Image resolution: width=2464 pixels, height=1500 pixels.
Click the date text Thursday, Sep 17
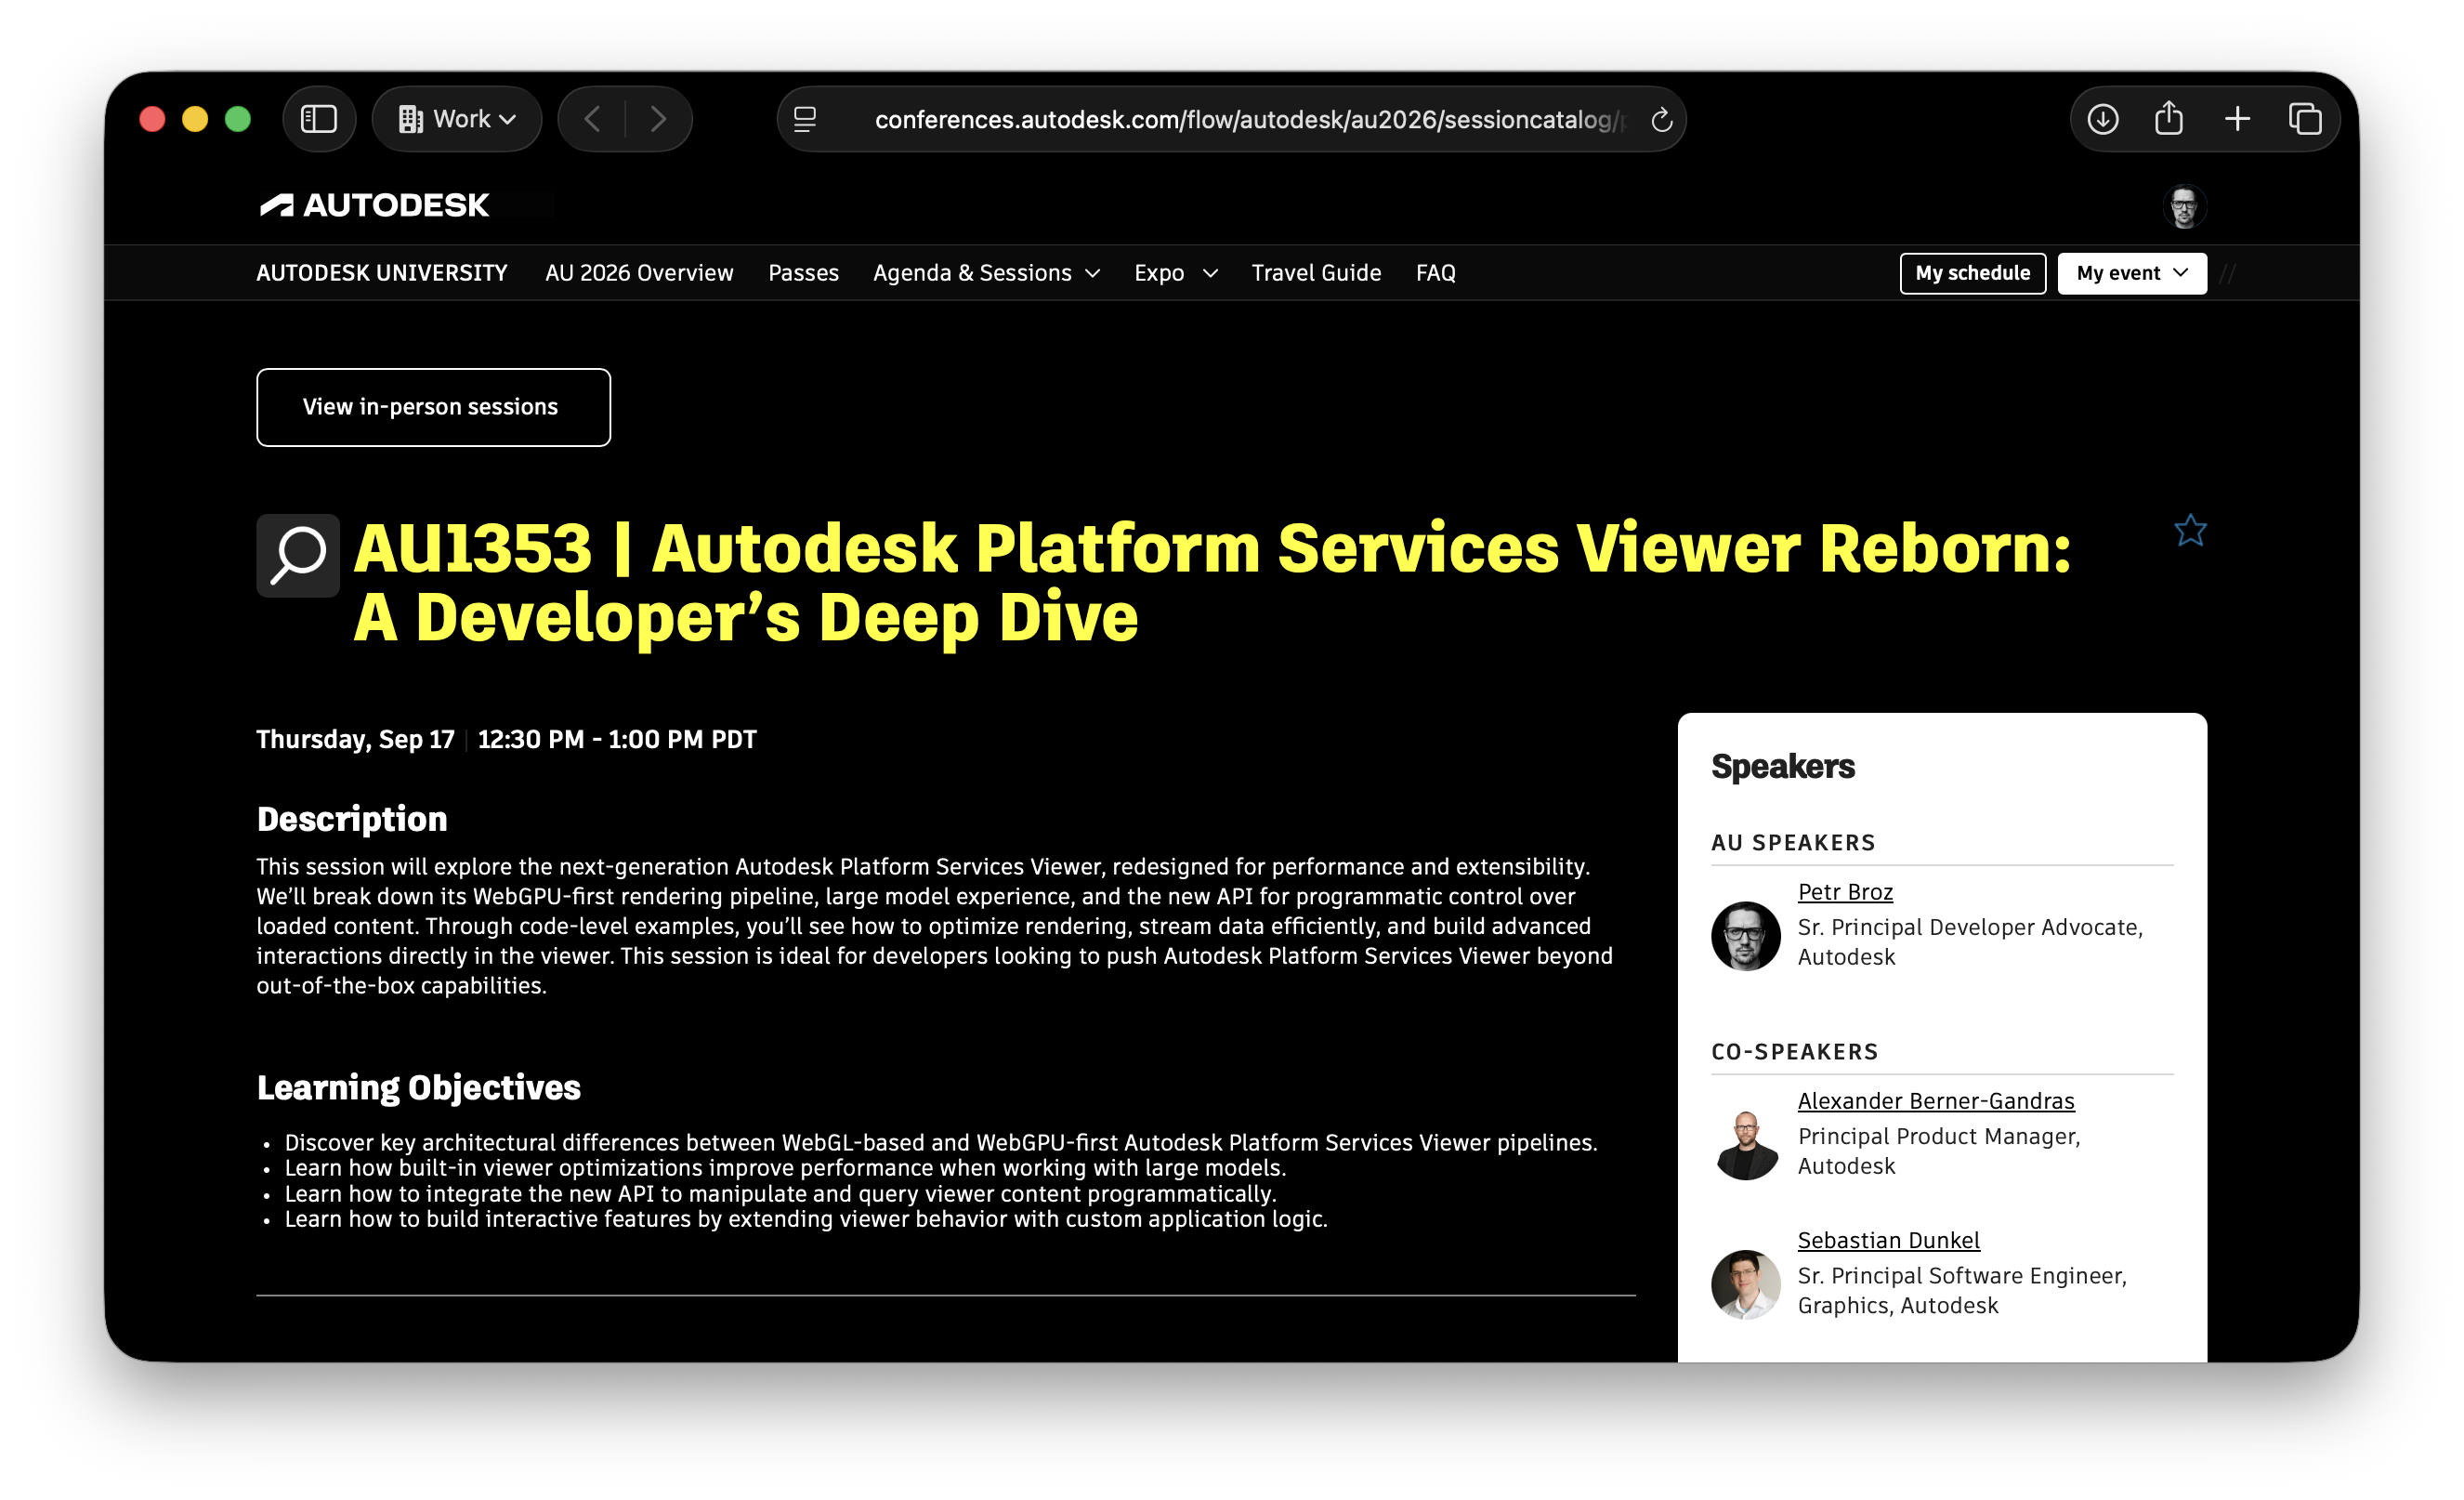point(355,739)
